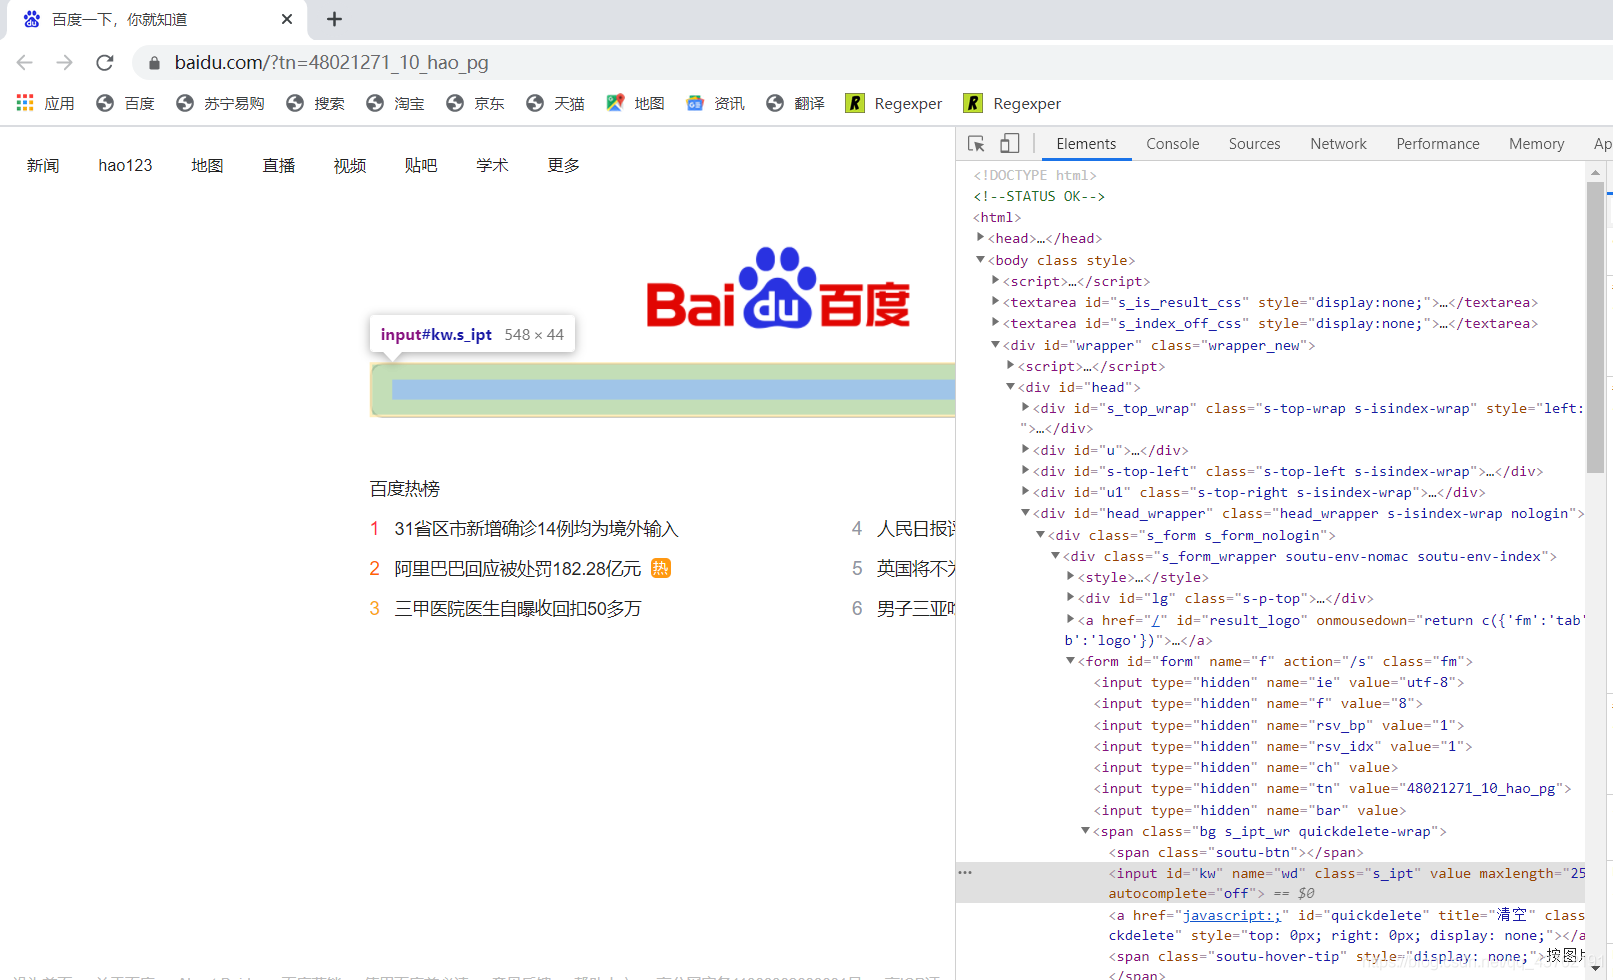
Task: Collapse span bg s_ipt_wr node
Action: pos(1085,831)
